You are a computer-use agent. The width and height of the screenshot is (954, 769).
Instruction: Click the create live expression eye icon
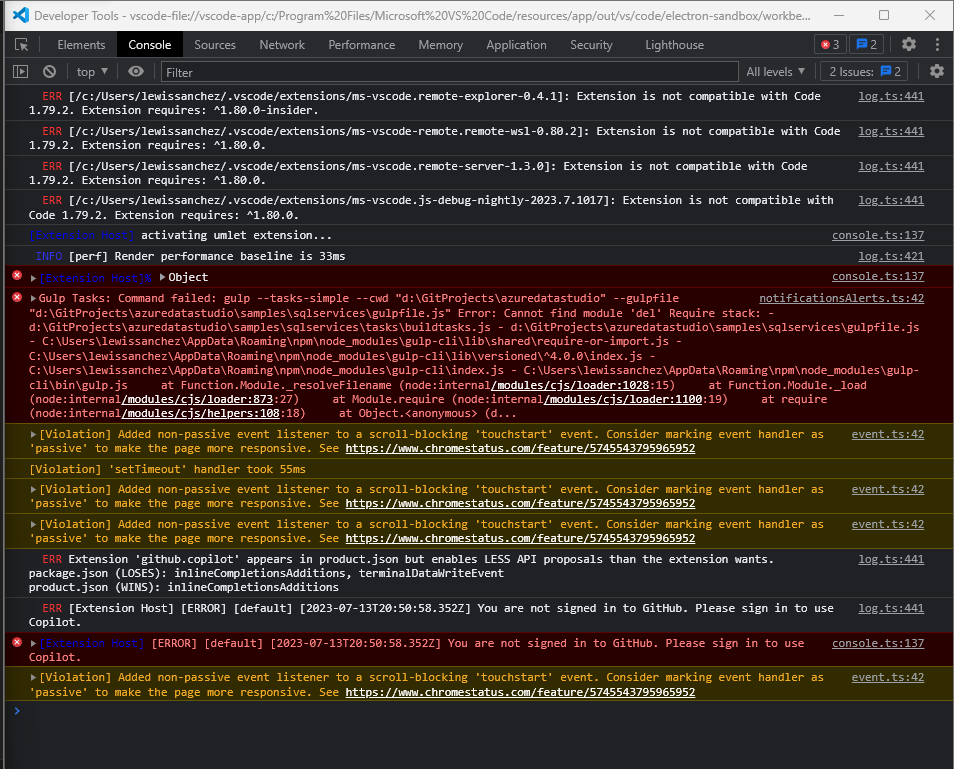click(136, 71)
